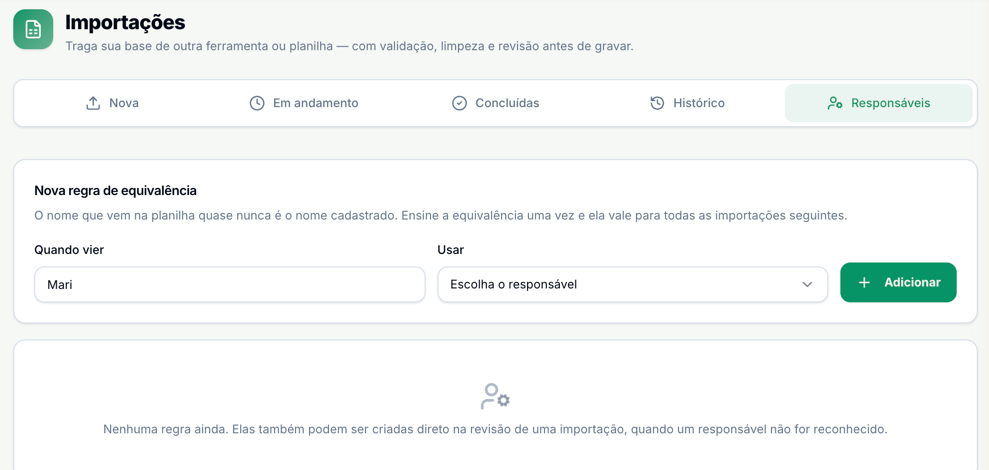View the Histórico tab
This screenshot has width=989, height=470.
687,103
